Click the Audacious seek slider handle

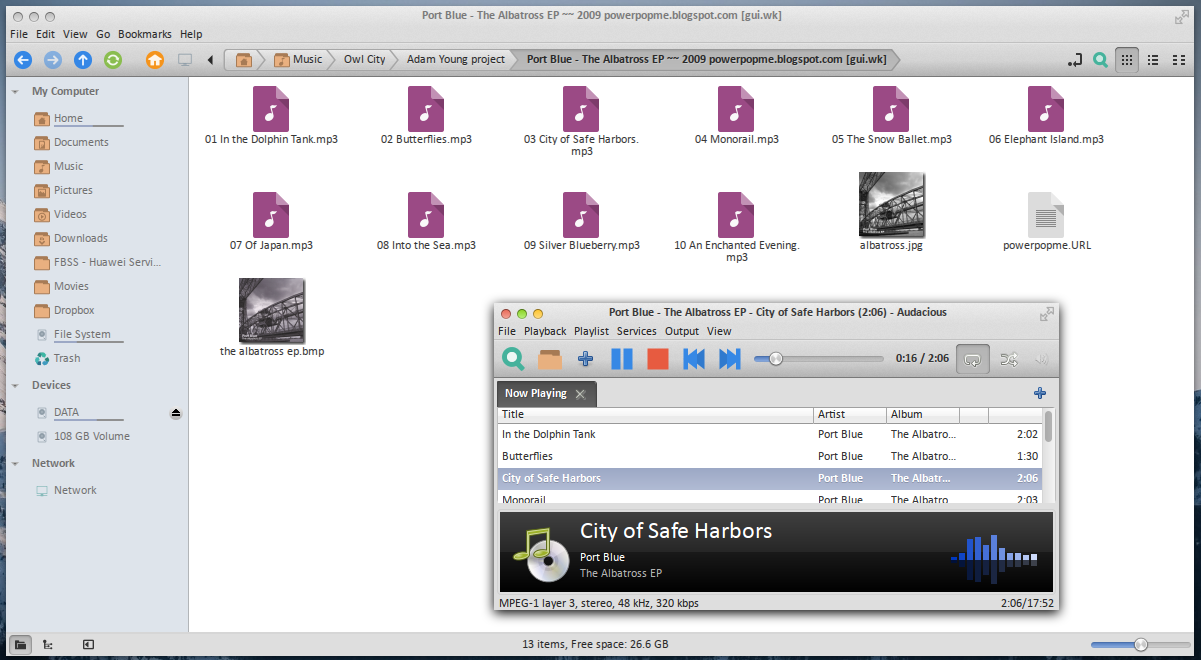point(775,359)
